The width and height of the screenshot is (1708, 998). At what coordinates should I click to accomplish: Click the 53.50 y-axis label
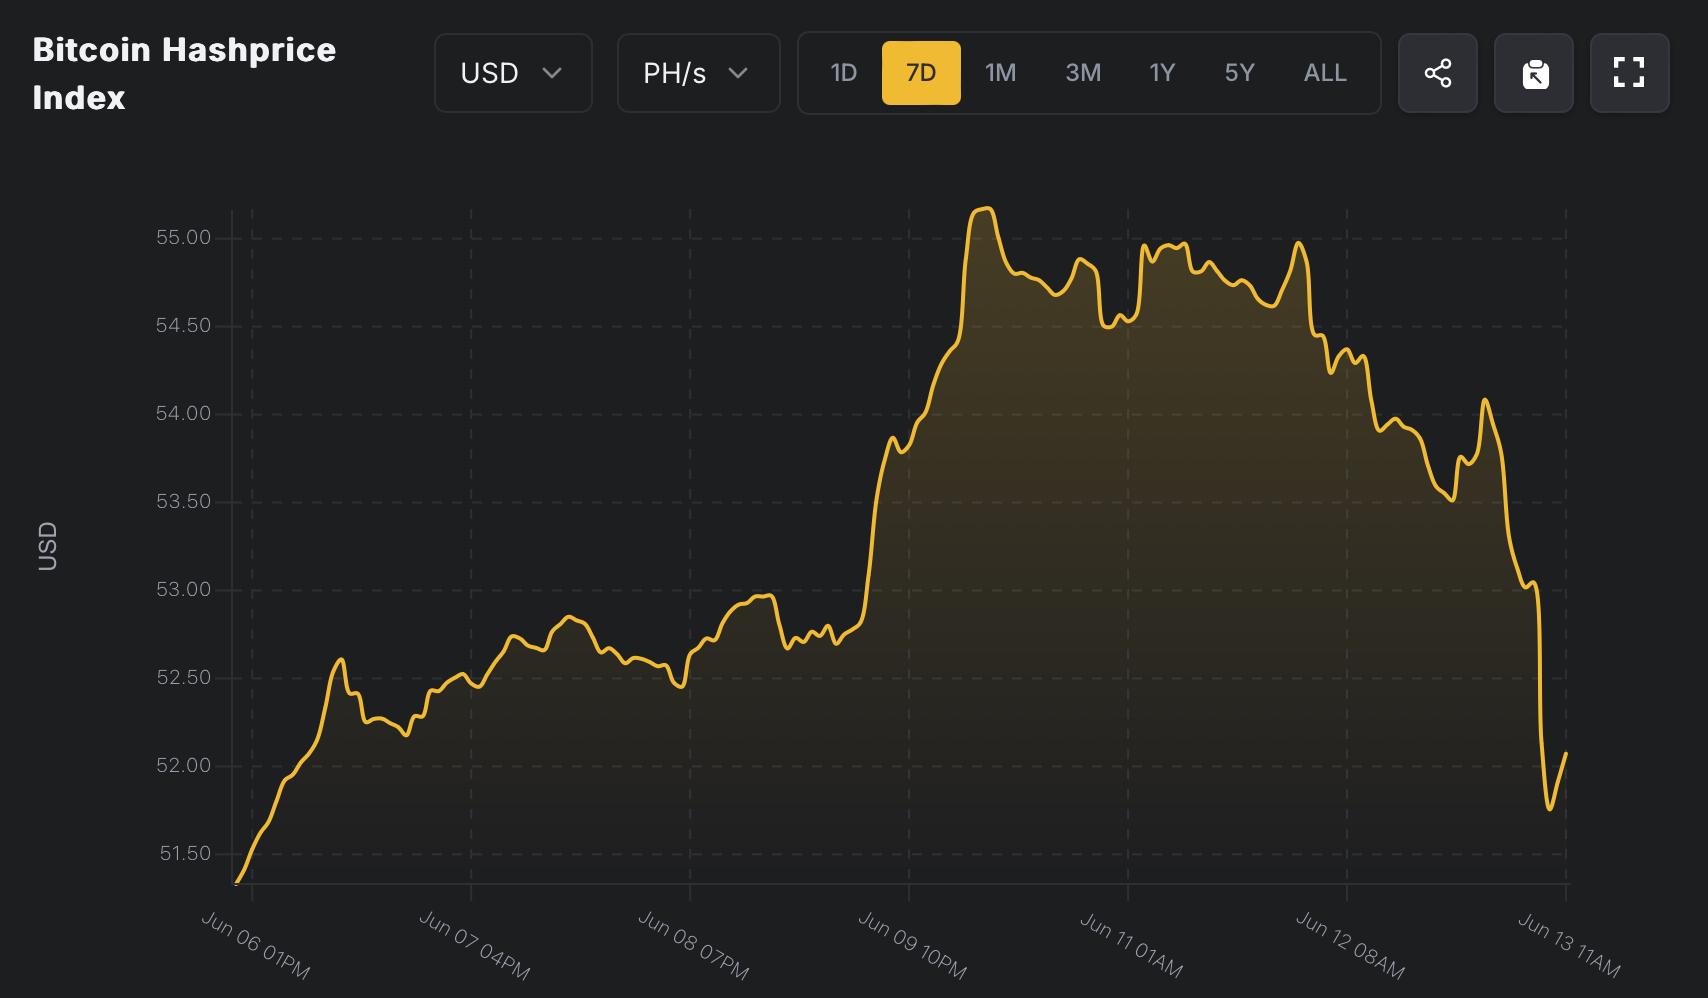(x=183, y=502)
